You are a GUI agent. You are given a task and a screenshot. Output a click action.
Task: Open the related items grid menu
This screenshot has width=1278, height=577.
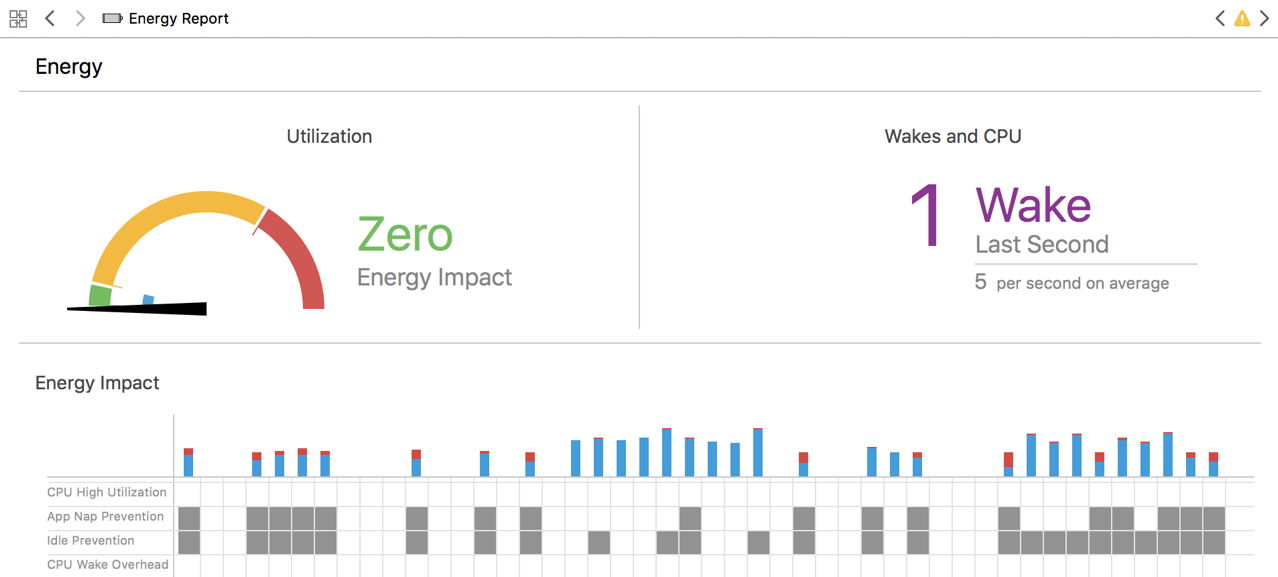click(18, 18)
